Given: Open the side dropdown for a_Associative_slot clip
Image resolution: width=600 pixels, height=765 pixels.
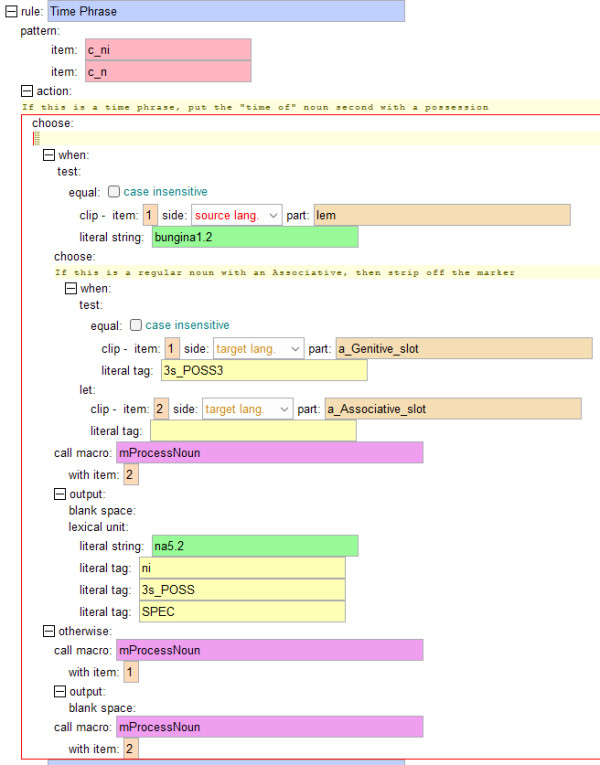Looking at the screenshot, I should point(248,409).
